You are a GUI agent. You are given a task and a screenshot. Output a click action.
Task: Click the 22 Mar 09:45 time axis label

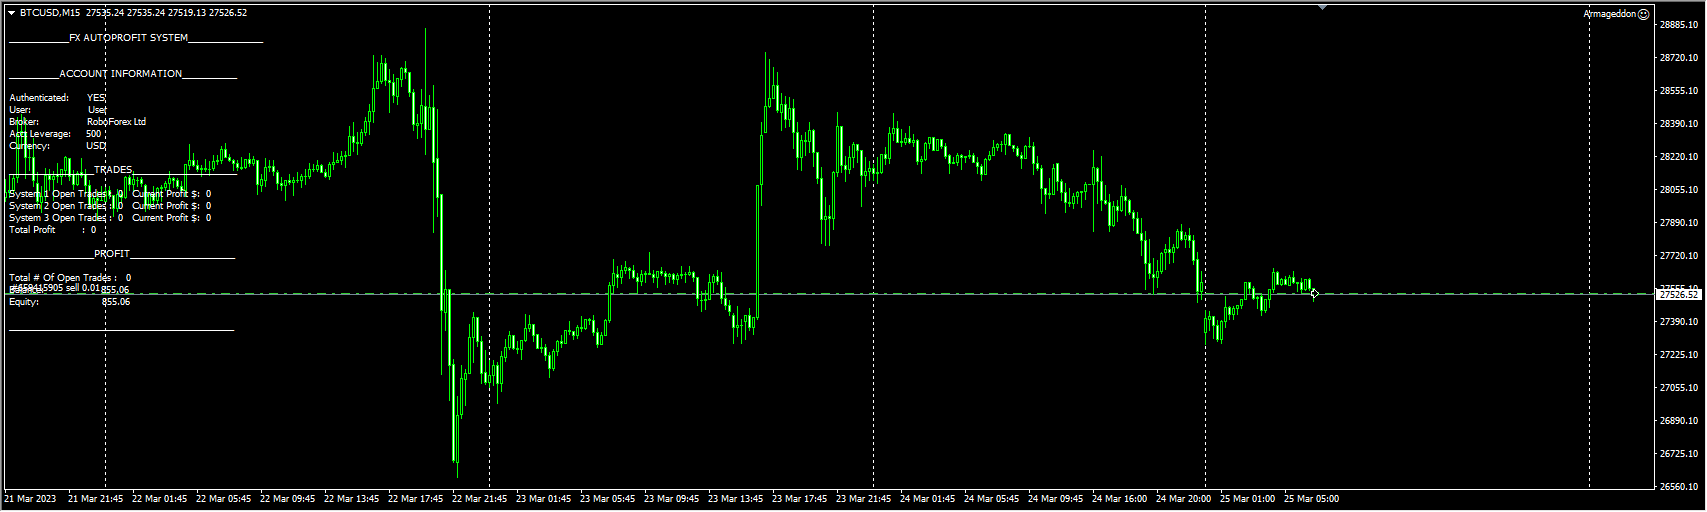coord(288,498)
